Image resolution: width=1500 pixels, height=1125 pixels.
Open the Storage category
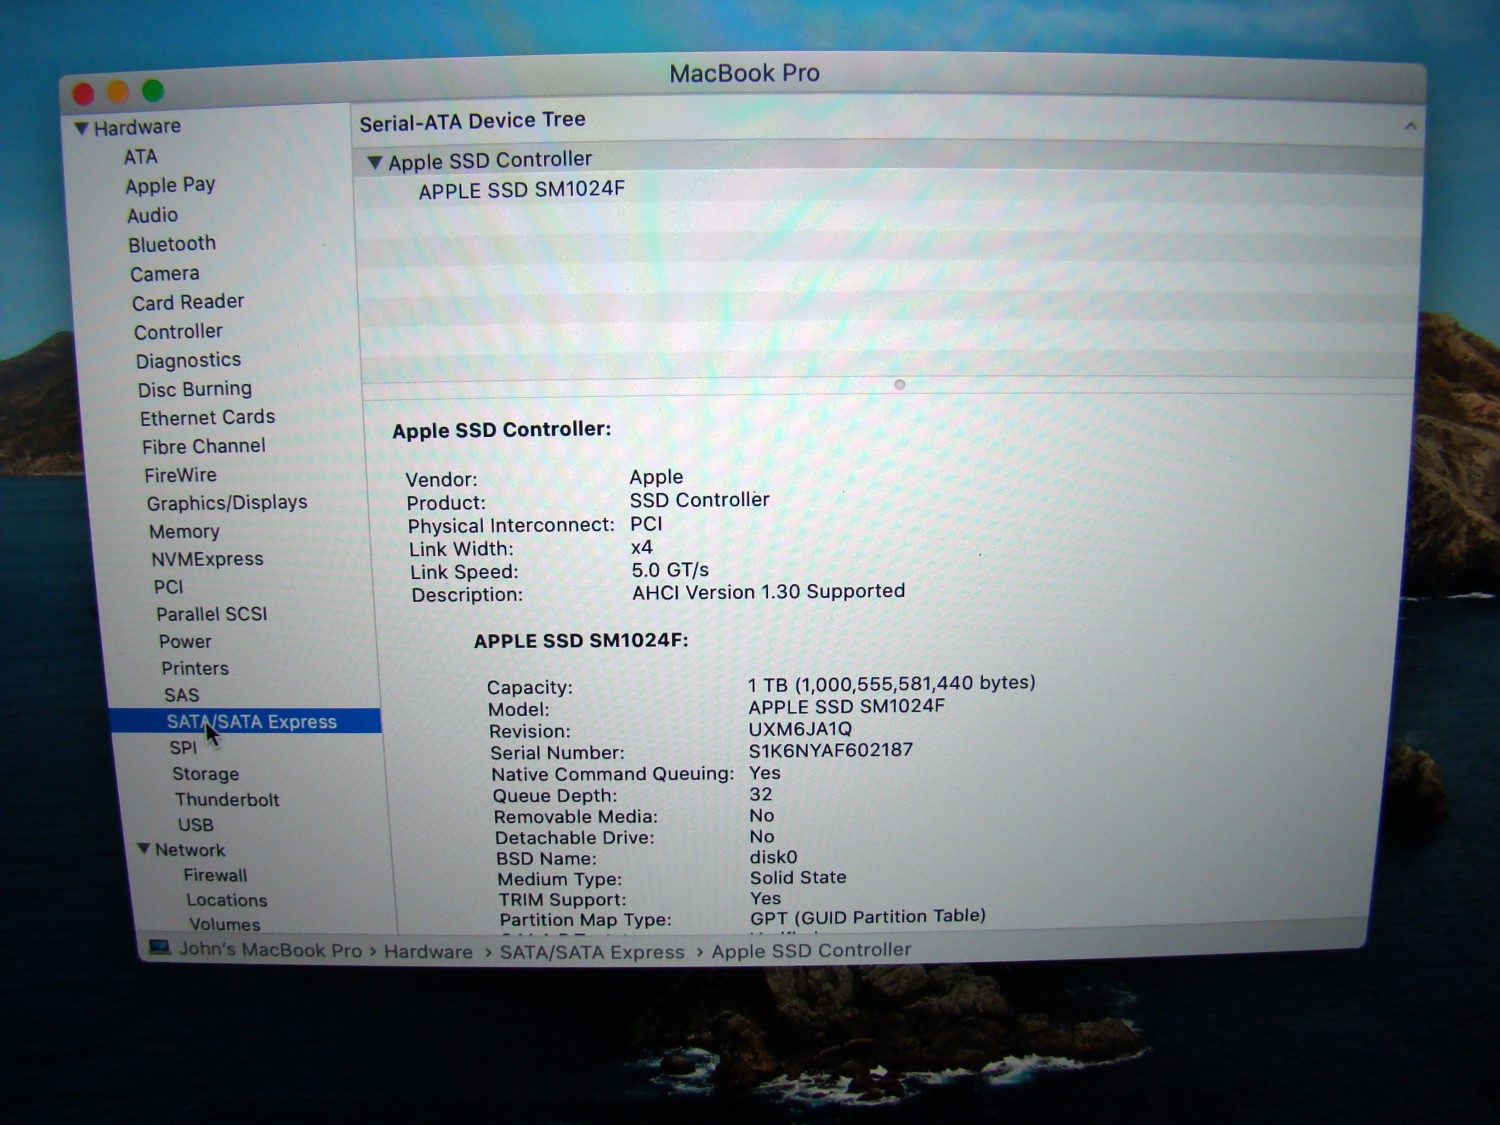(205, 774)
